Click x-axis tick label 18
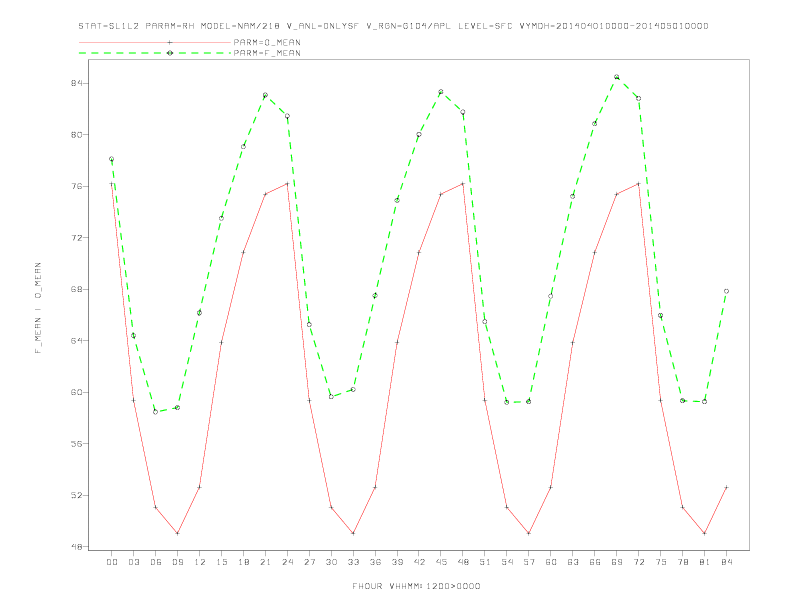792x612 pixels. pos(243,562)
